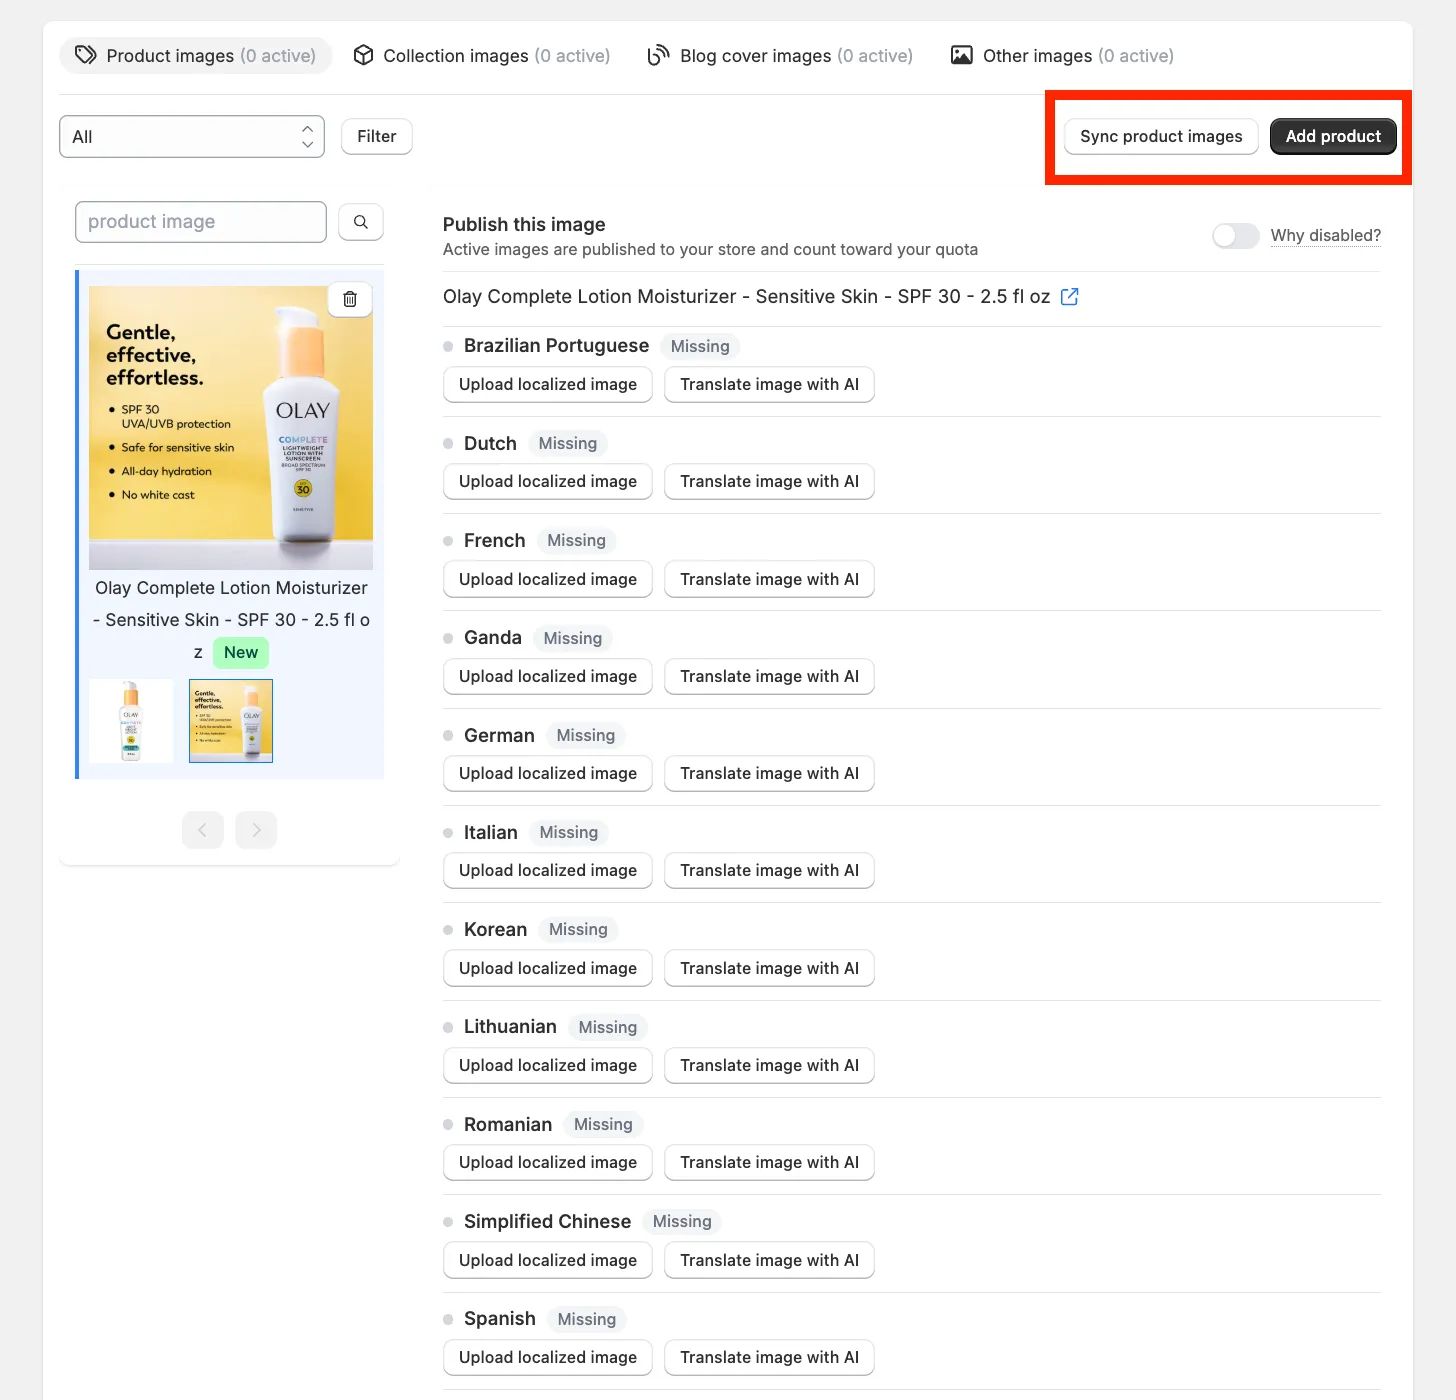Upload localized image for Dutch
The image size is (1456, 1400).
(548, 482)
